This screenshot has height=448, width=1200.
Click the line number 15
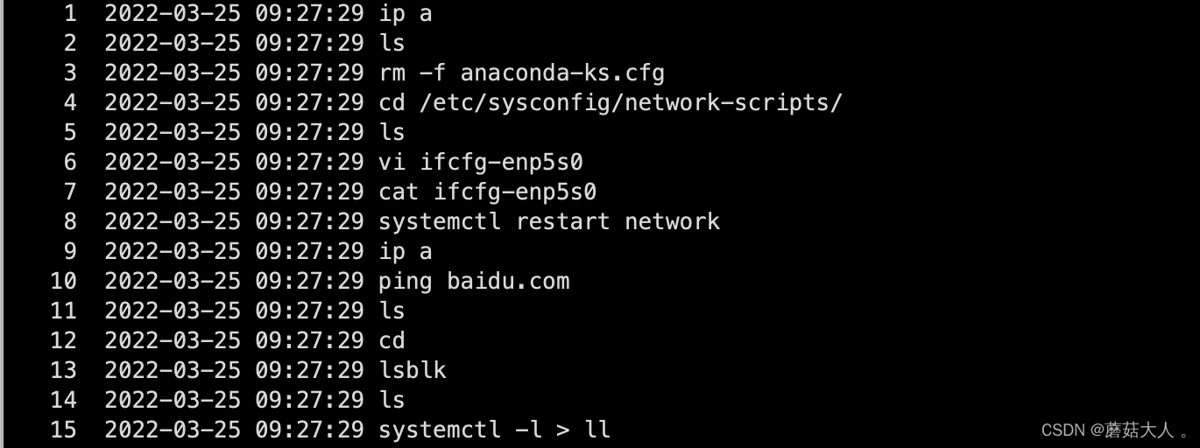(63, 429)
